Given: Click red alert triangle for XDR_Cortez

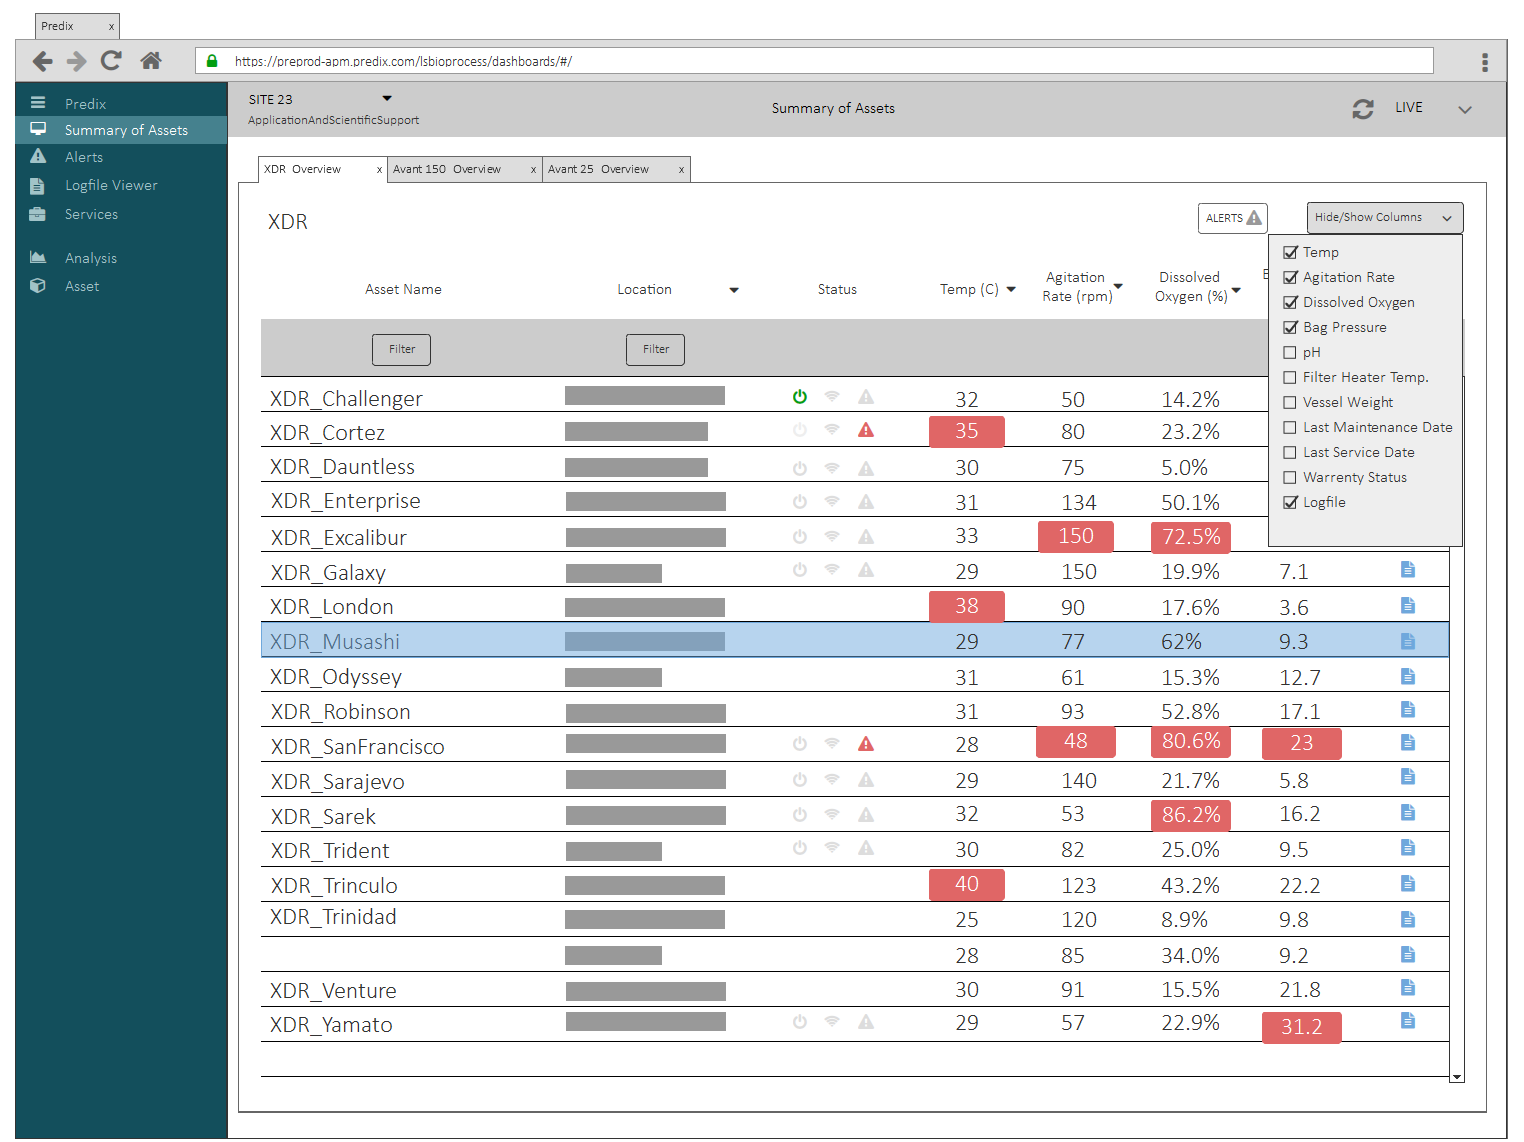Looking at the screenshot, I should (866, 430).
